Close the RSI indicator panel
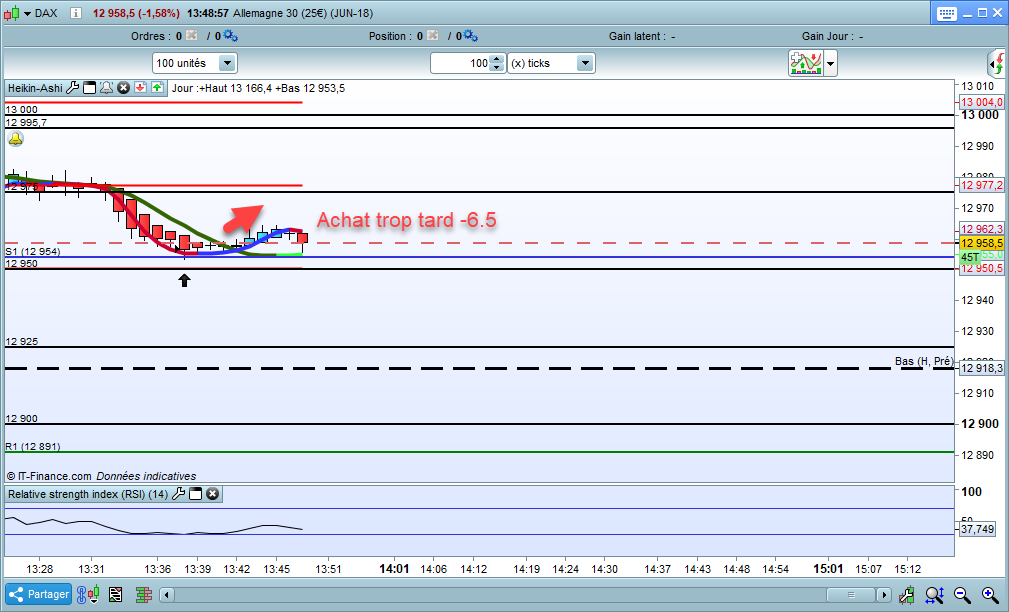The height and width of the screenshot is (612, 1009). 212,494
